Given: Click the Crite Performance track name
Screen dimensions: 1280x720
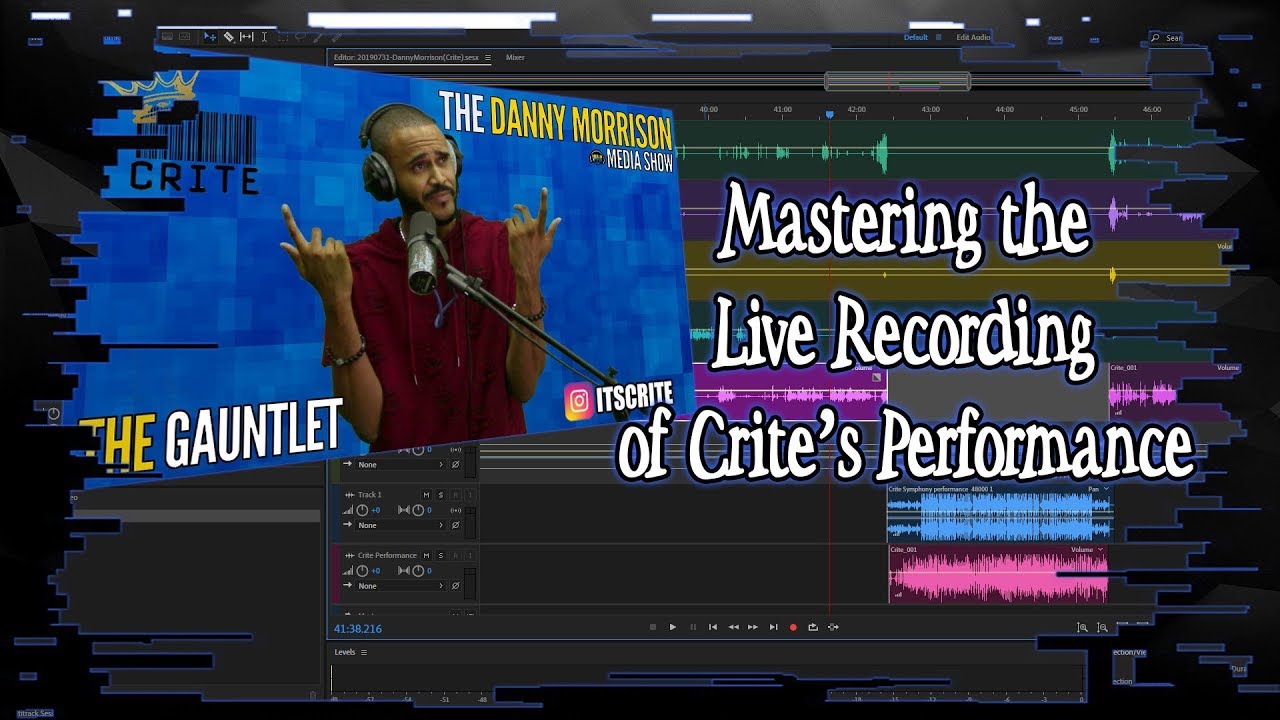Looking at the screenshot, I should 387,555.
